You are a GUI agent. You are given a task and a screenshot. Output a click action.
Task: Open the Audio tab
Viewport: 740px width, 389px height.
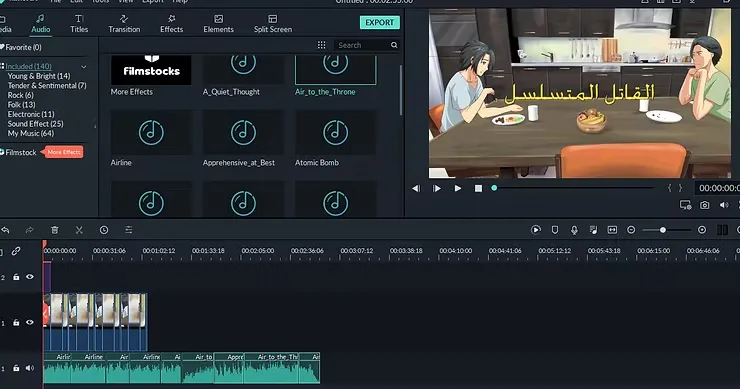[x=41, y=24]
